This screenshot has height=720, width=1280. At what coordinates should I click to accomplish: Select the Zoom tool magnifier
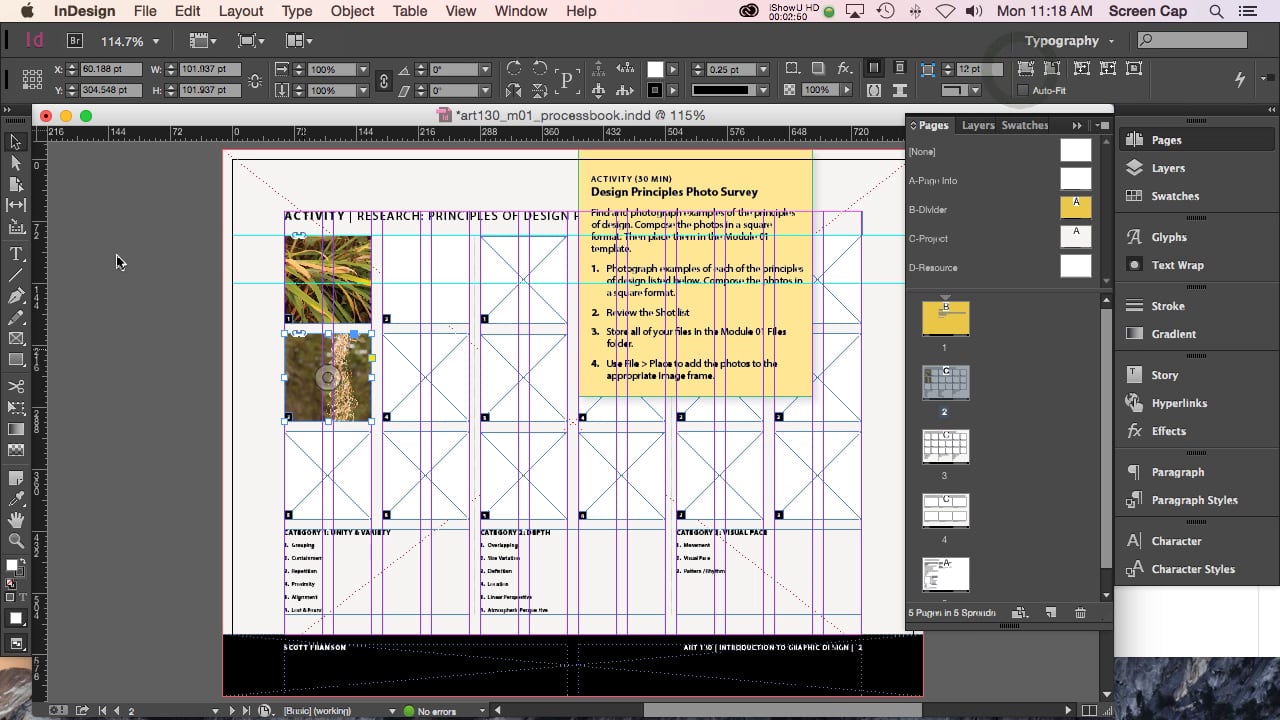16,541
